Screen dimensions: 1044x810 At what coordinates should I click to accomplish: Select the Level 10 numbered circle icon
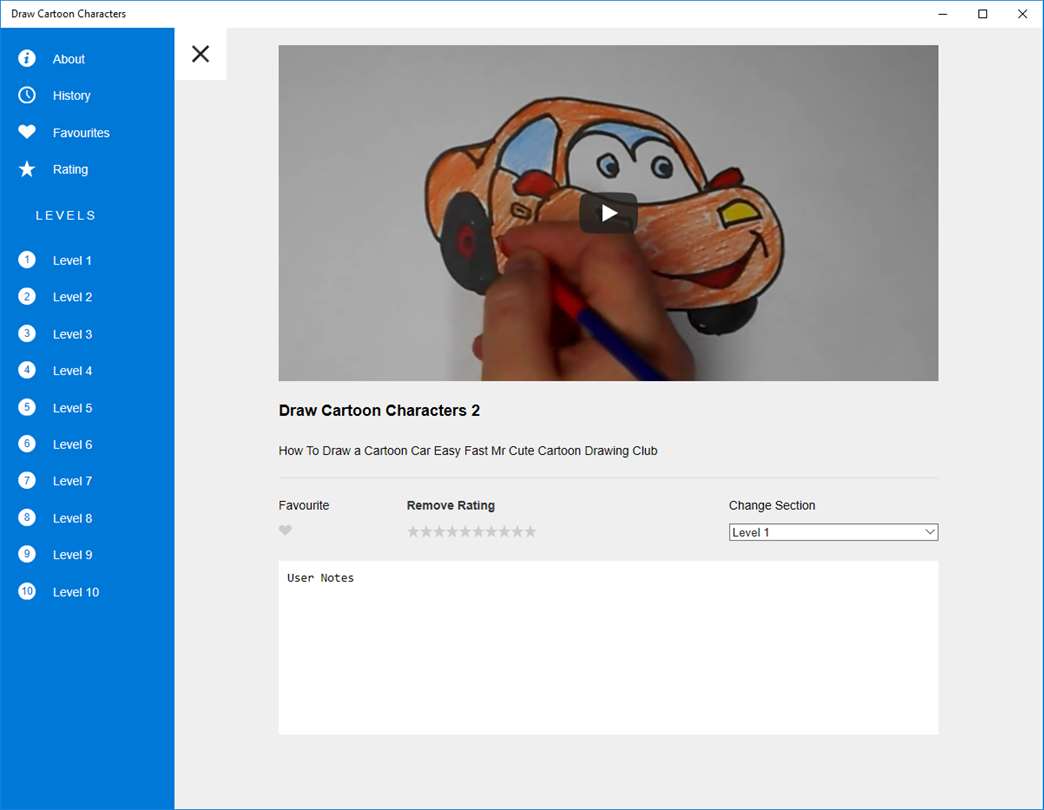pos(27,591)
